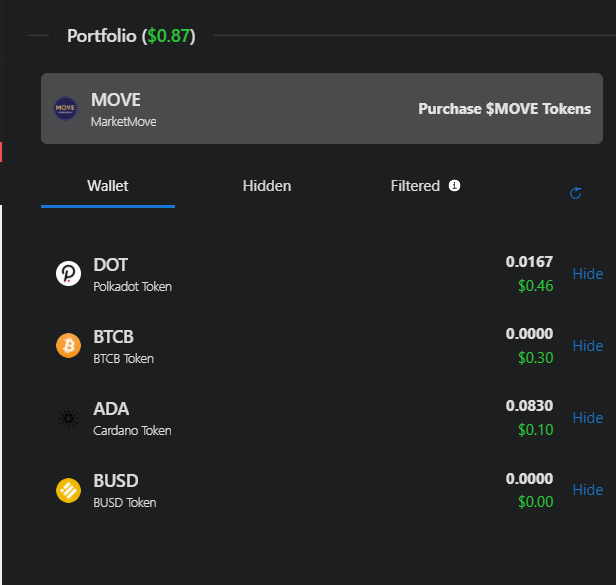The image size is (616, 585).
Task: Refresh the portfolio wallet list
Action: (576, 193)
